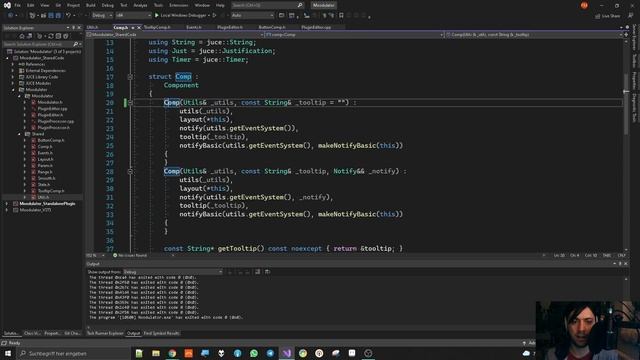Open Show output from dropdown
This screenshot has width=640, height=360.
(173, 271)
